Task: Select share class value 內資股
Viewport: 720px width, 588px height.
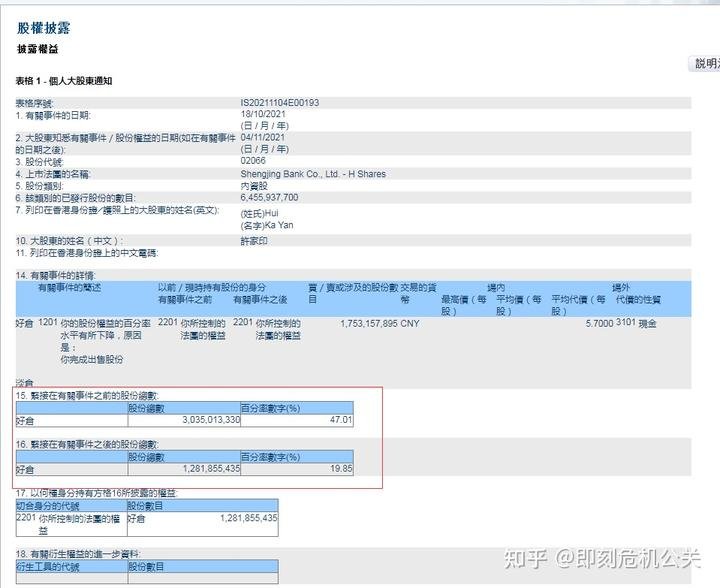Action: point(254,186)
